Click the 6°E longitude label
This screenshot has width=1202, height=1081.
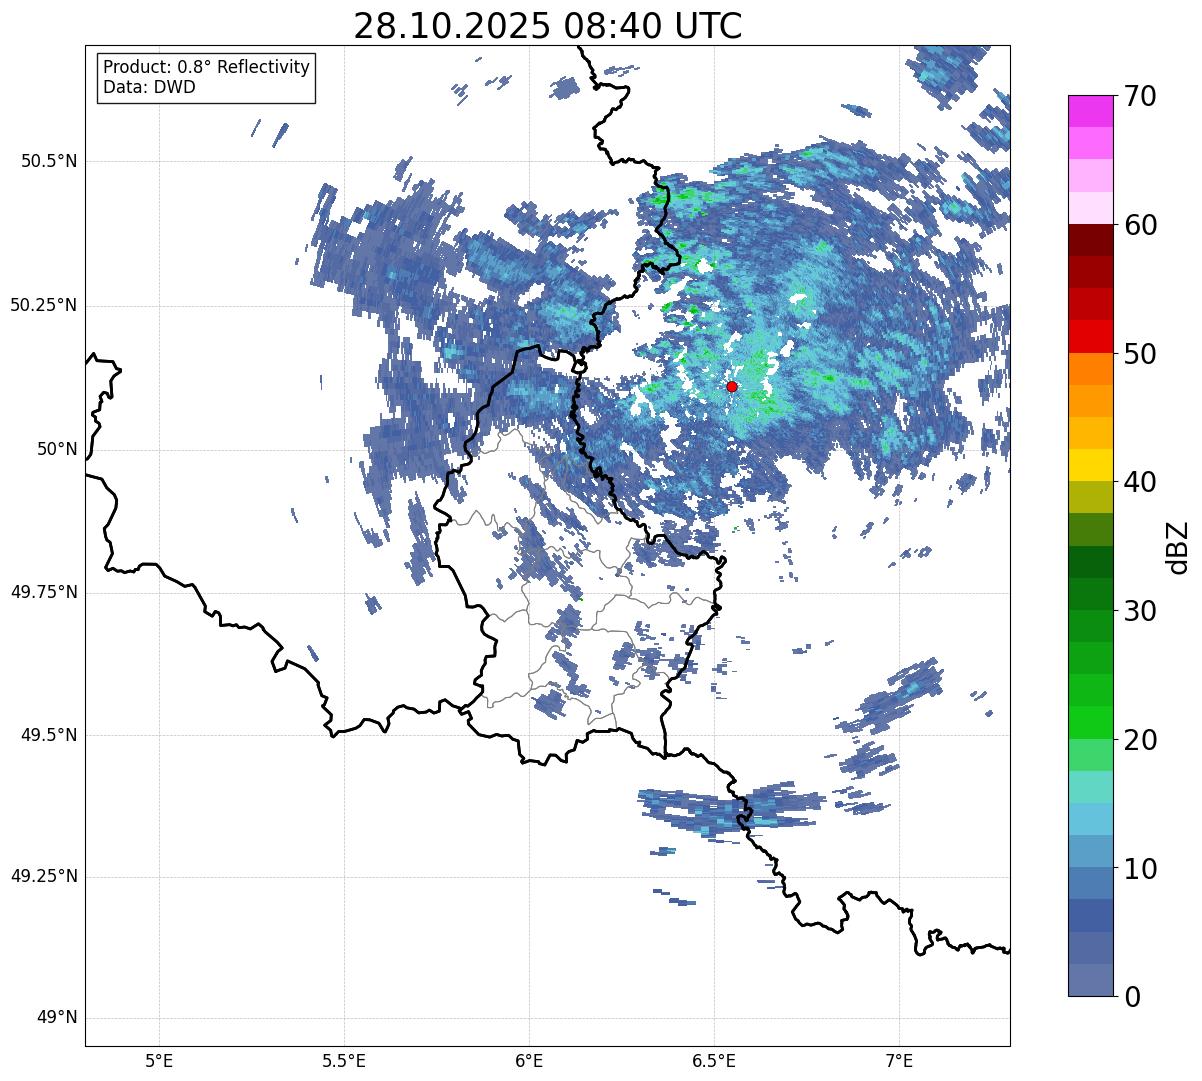coord(529,1061)
